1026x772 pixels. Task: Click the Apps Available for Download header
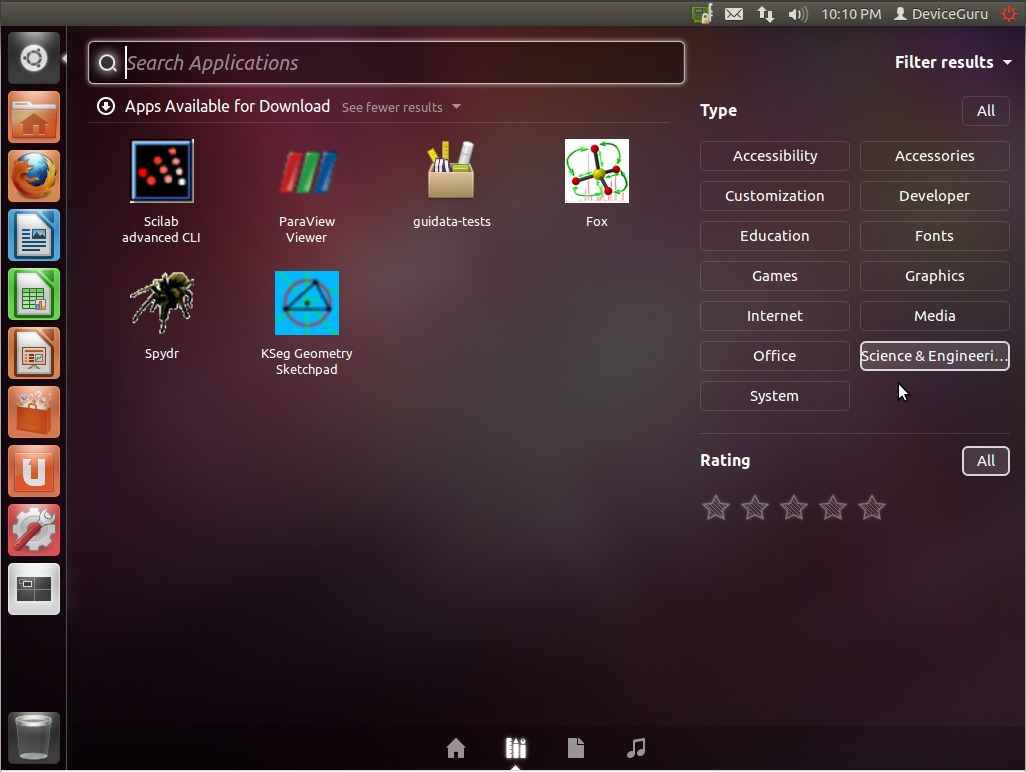click(x=227, y=106)
